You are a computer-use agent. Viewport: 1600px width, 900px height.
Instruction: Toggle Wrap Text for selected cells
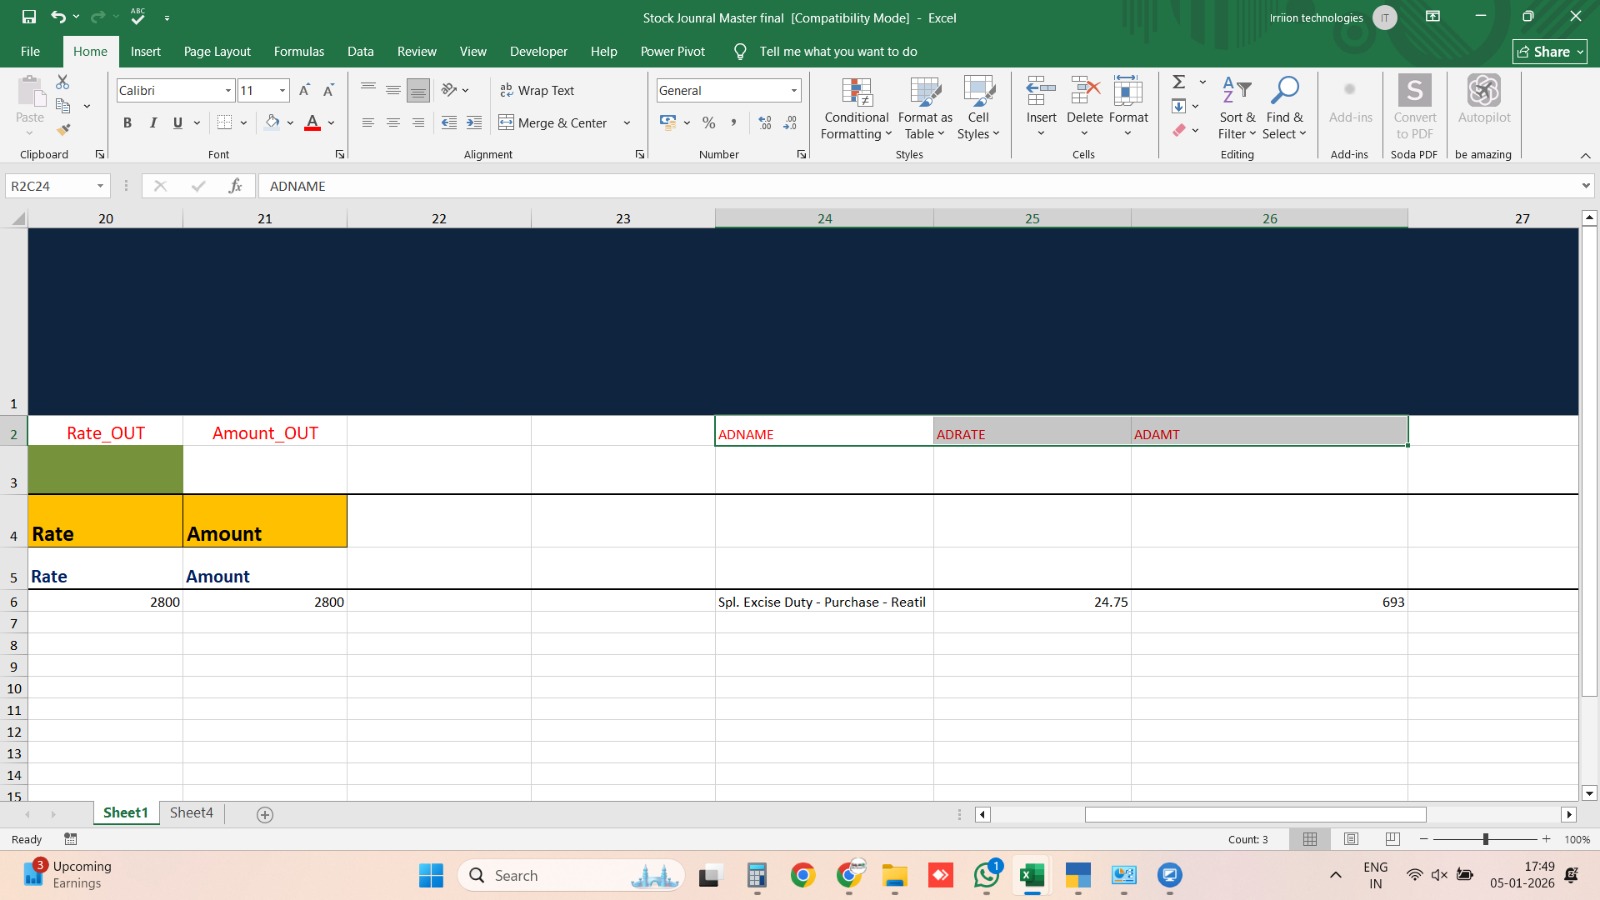pyautogui.click(x=537, y=91)
